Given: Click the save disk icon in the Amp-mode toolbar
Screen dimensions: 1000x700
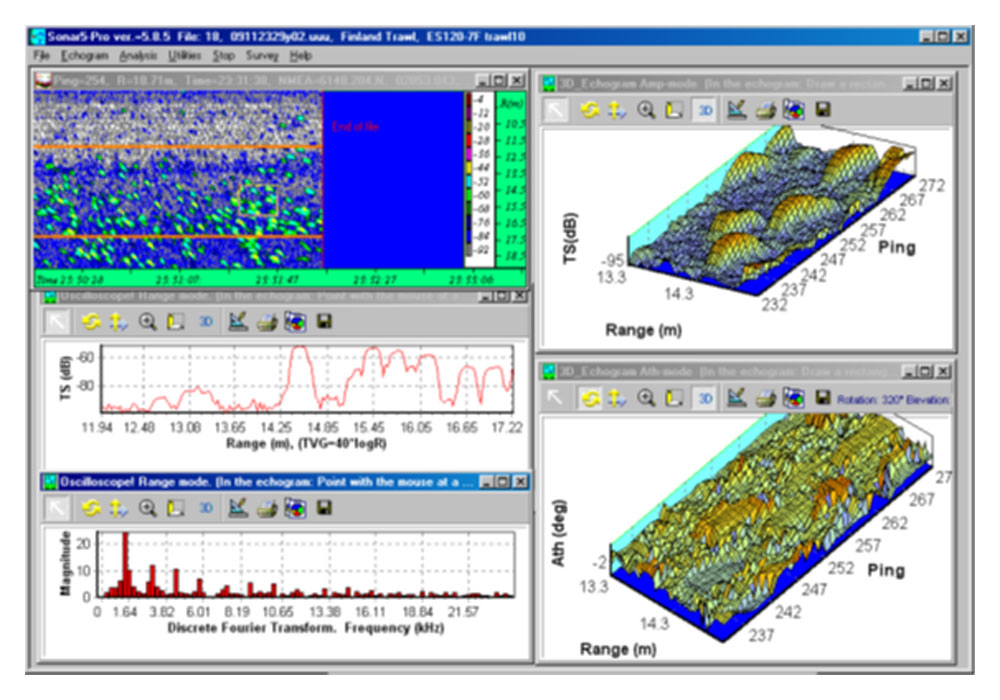Looking at the screenshot, I should (823, 110).
